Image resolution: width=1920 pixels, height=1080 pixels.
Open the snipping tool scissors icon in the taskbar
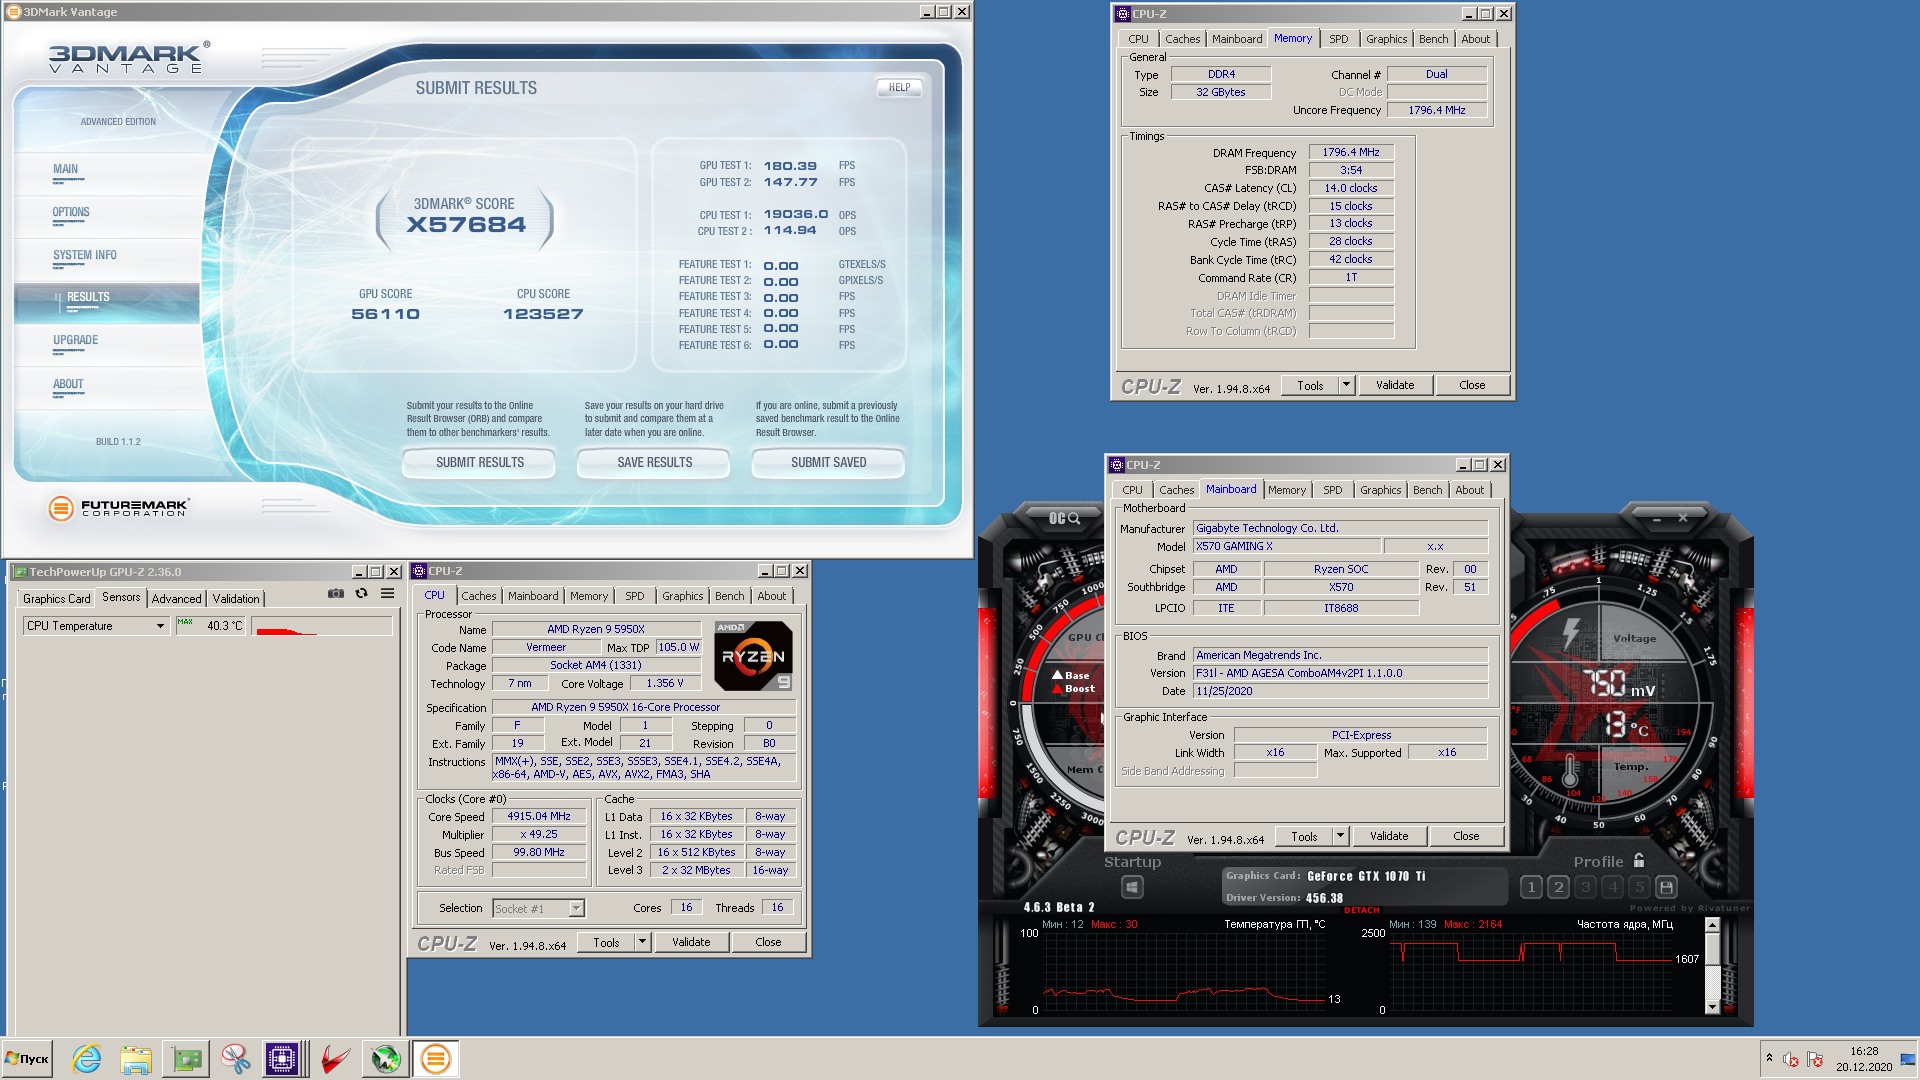click(235, 1059)
